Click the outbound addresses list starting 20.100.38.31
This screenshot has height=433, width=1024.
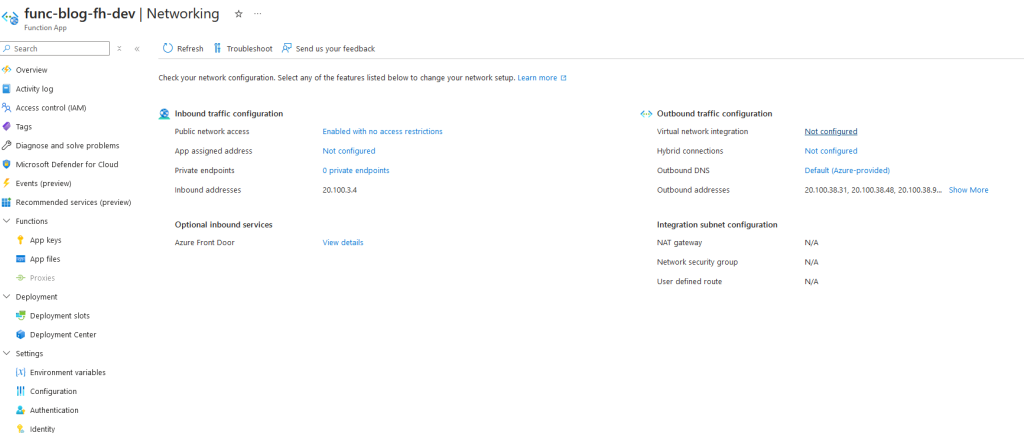873,190
